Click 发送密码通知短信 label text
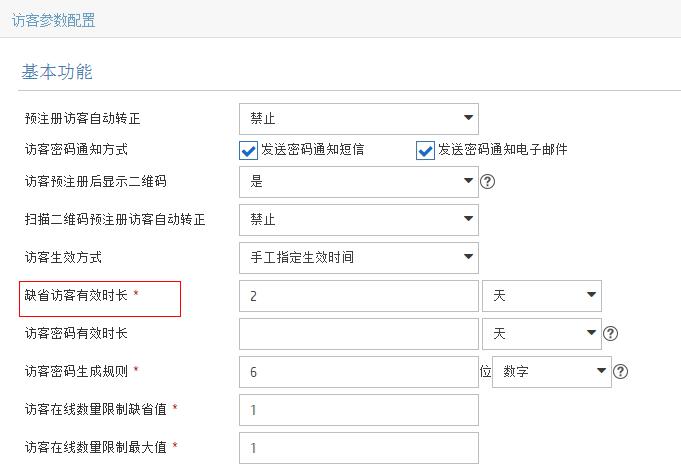681x472 pixels. 312,150
